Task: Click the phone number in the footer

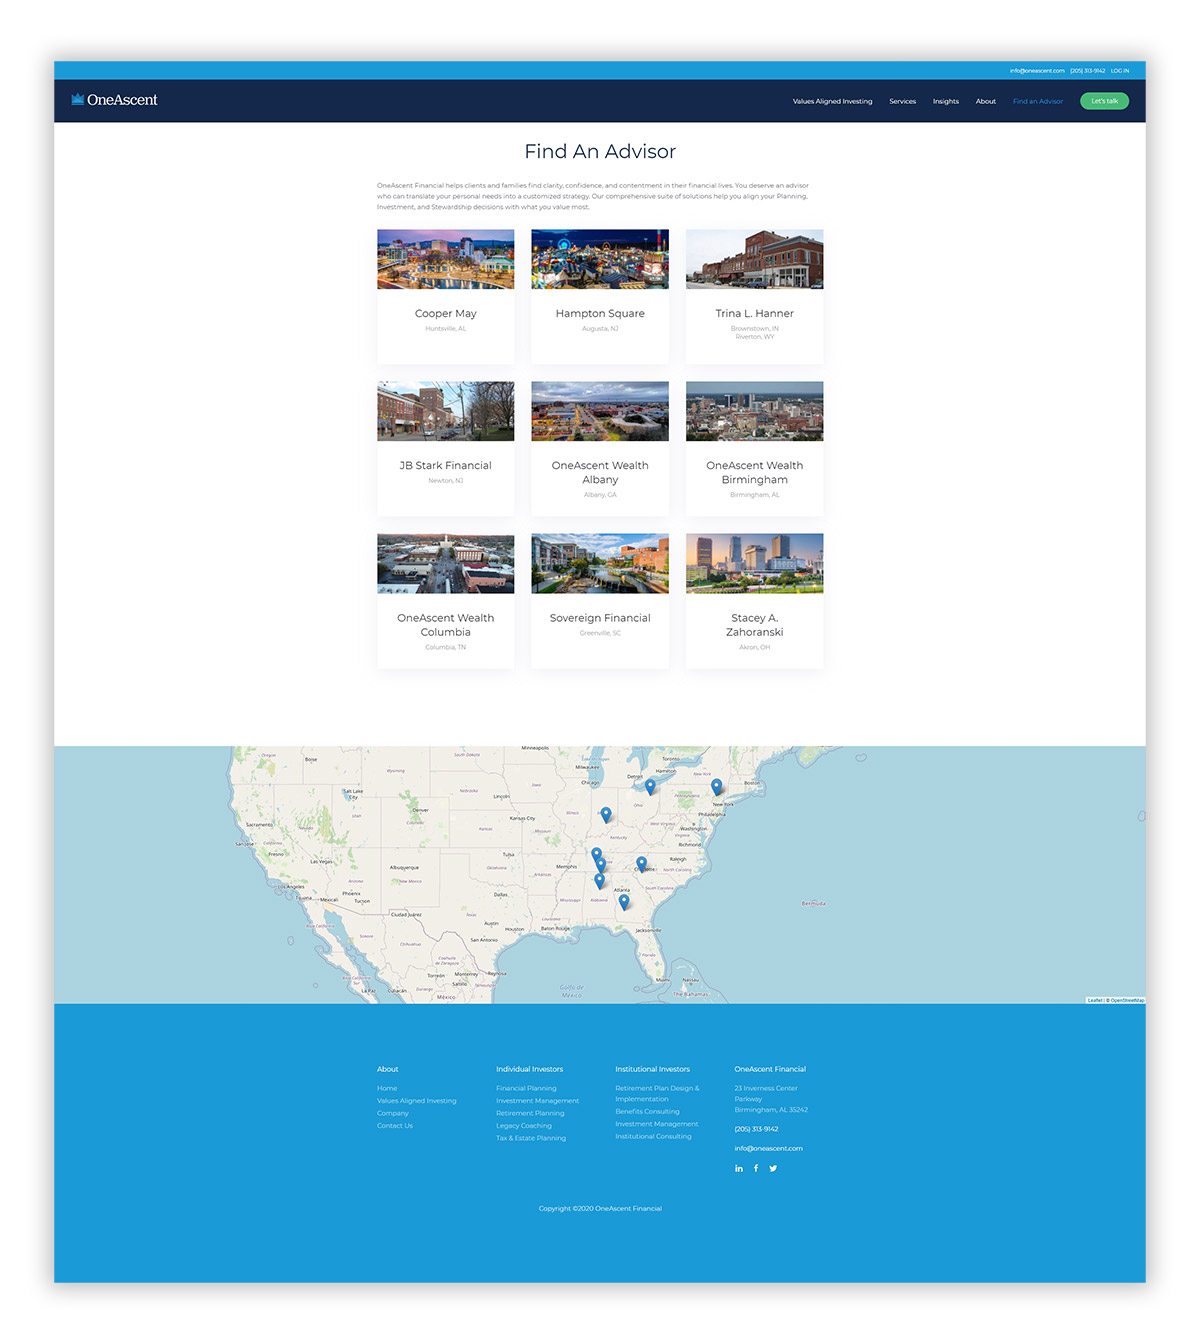Action: (756, 1129)
